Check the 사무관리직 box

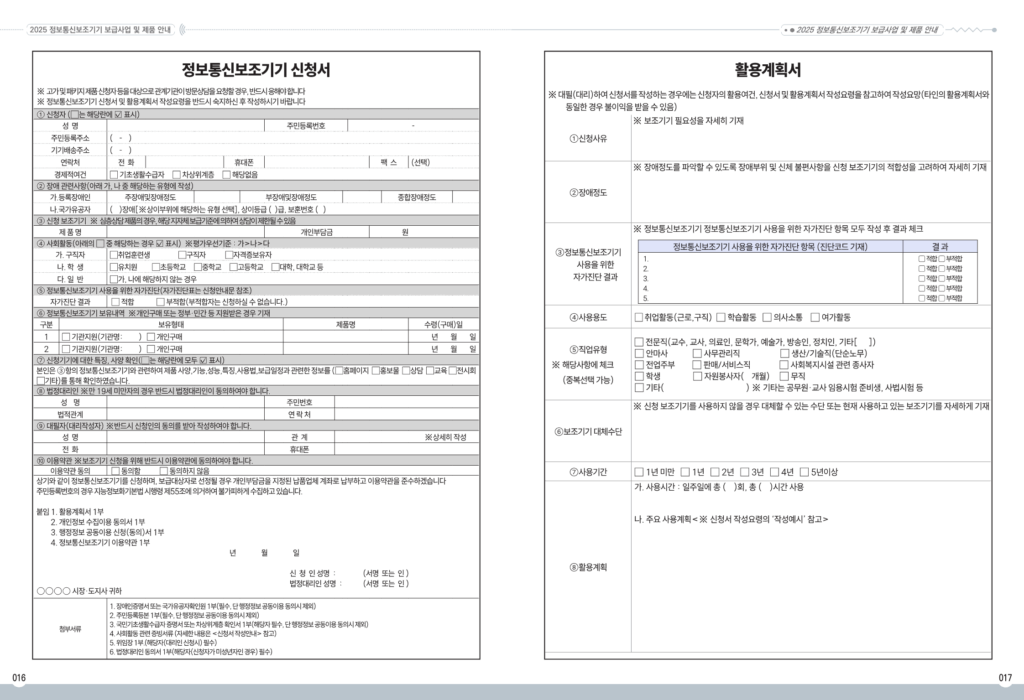point(697,353)
